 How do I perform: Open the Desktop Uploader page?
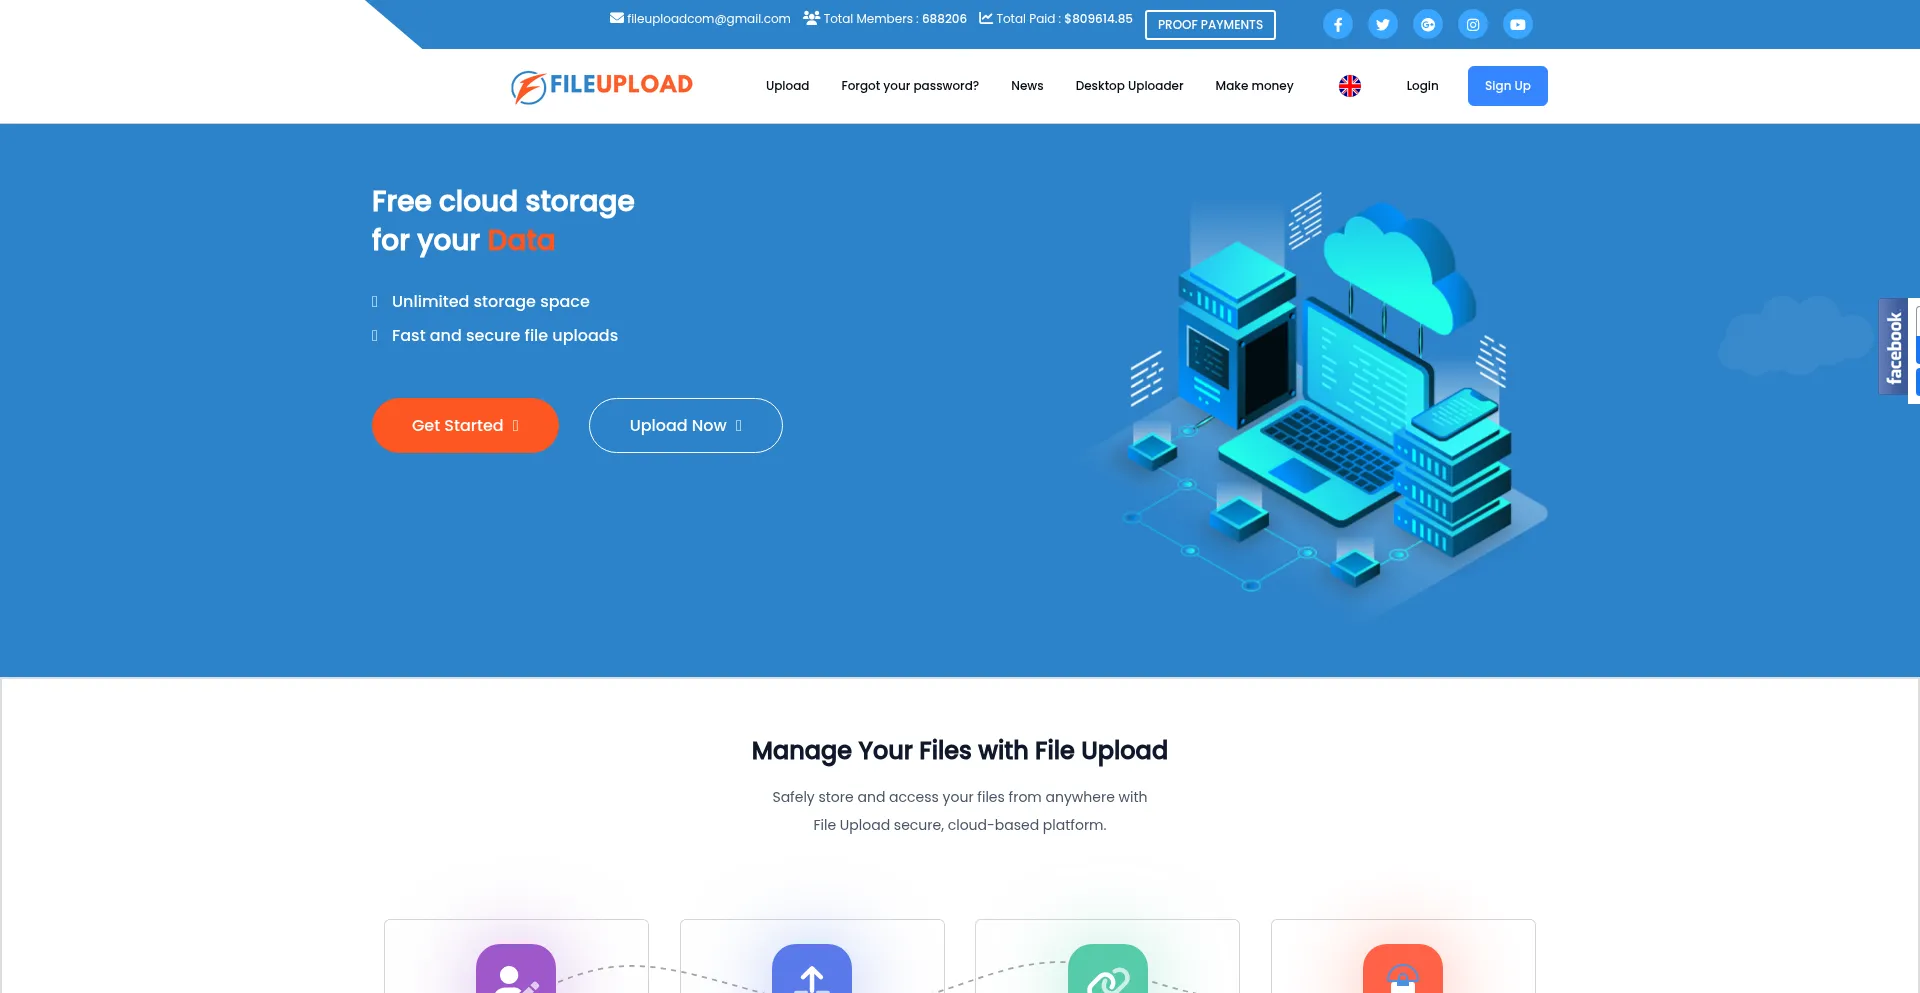coord(1129,86)
